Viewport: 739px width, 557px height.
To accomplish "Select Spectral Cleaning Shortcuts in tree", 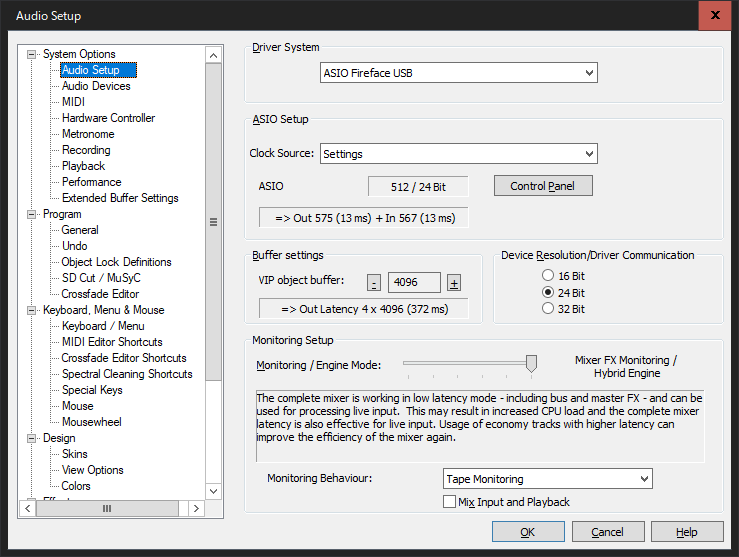I will tap(127, 374).
